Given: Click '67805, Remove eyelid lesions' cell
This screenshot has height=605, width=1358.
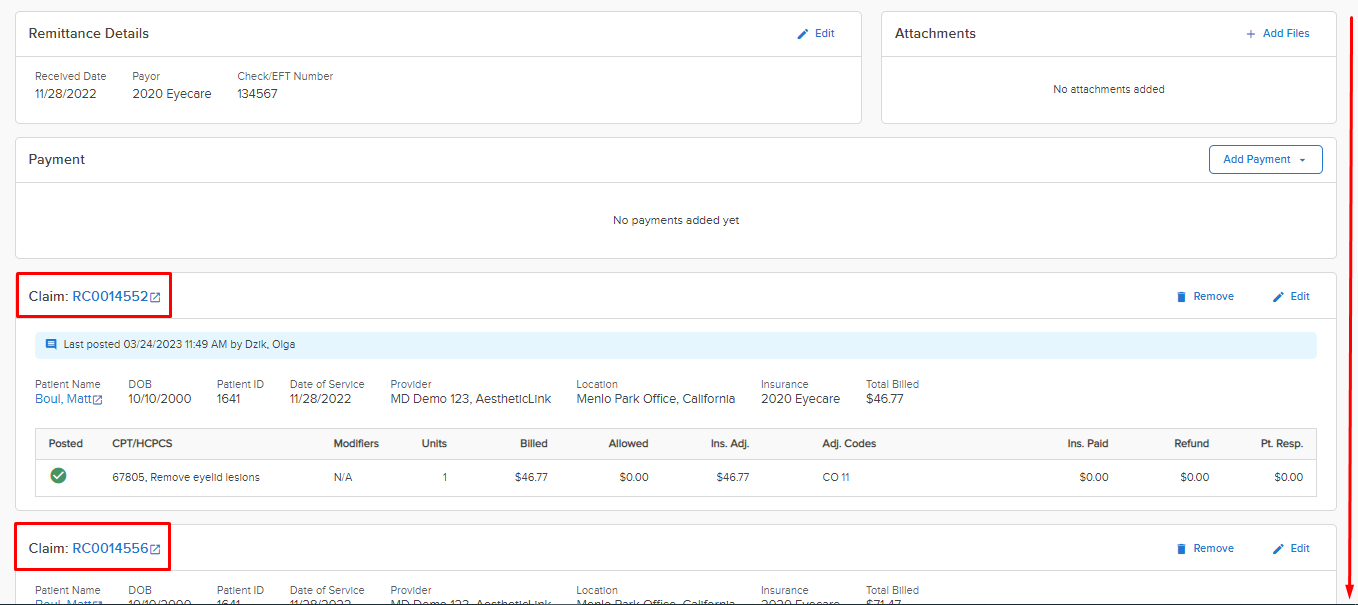Looking at the screenshot, I should 186,478.
